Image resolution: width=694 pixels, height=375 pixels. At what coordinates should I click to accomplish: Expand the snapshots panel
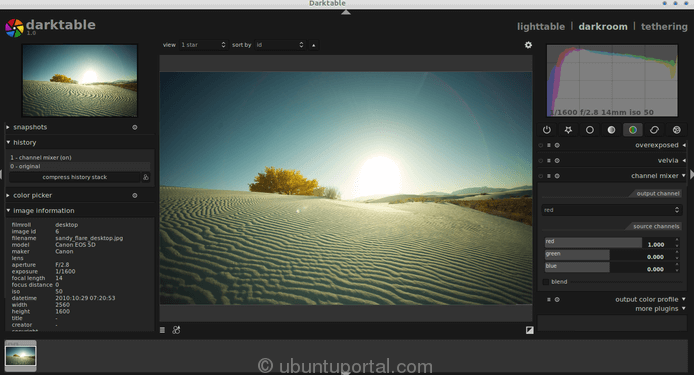(8, 128)
